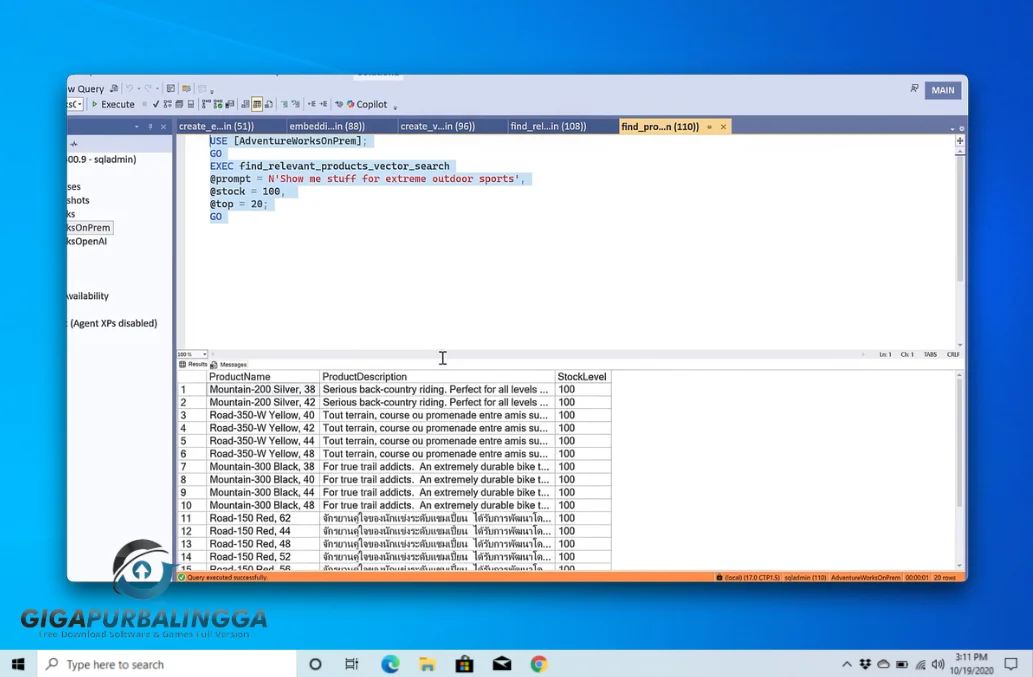1033x677 pixels.
Task: Select ksOpenAI database in Object Explorer
Action: coord(87,241)
